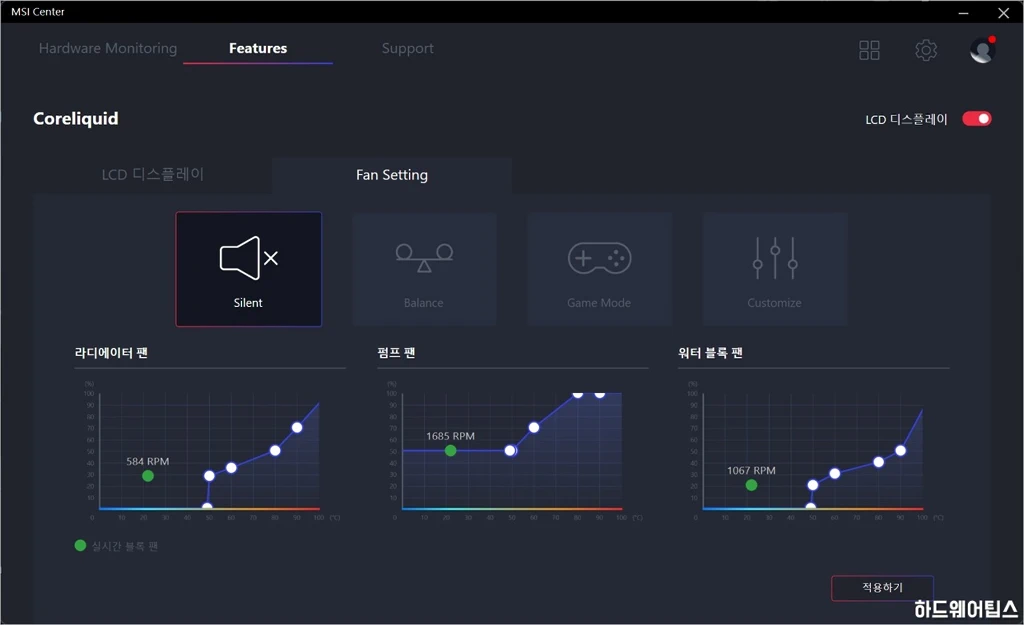This screenshot has width=1024, height=625.
Task: Select radiator fan curve point at 90°C
Action: [297, 428]
